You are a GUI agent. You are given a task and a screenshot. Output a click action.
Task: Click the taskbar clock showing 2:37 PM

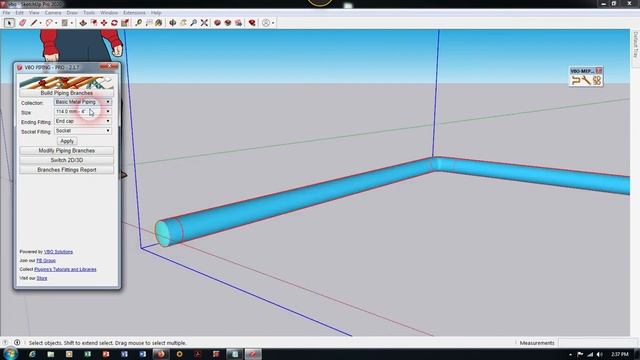coord(620,354)
